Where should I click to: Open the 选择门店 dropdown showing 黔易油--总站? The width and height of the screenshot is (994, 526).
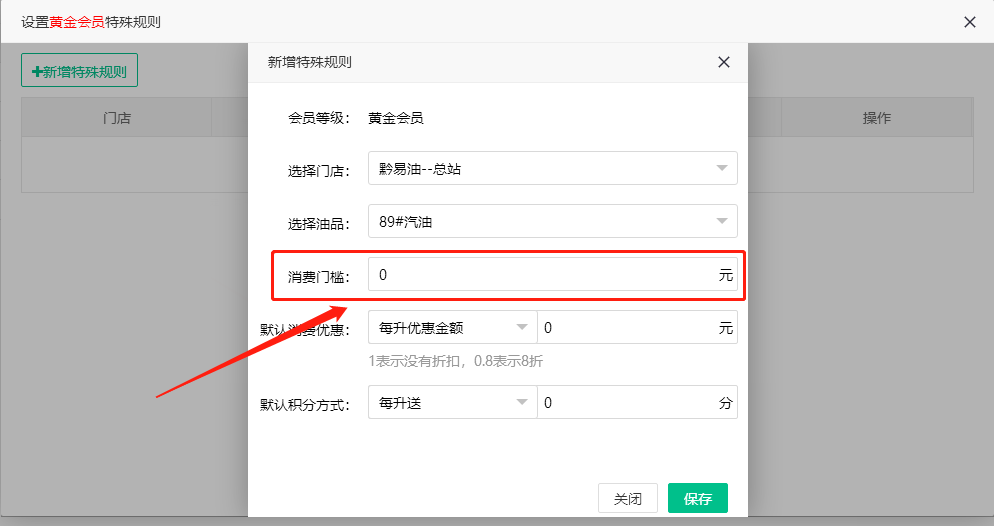click(x=552, y=169)
